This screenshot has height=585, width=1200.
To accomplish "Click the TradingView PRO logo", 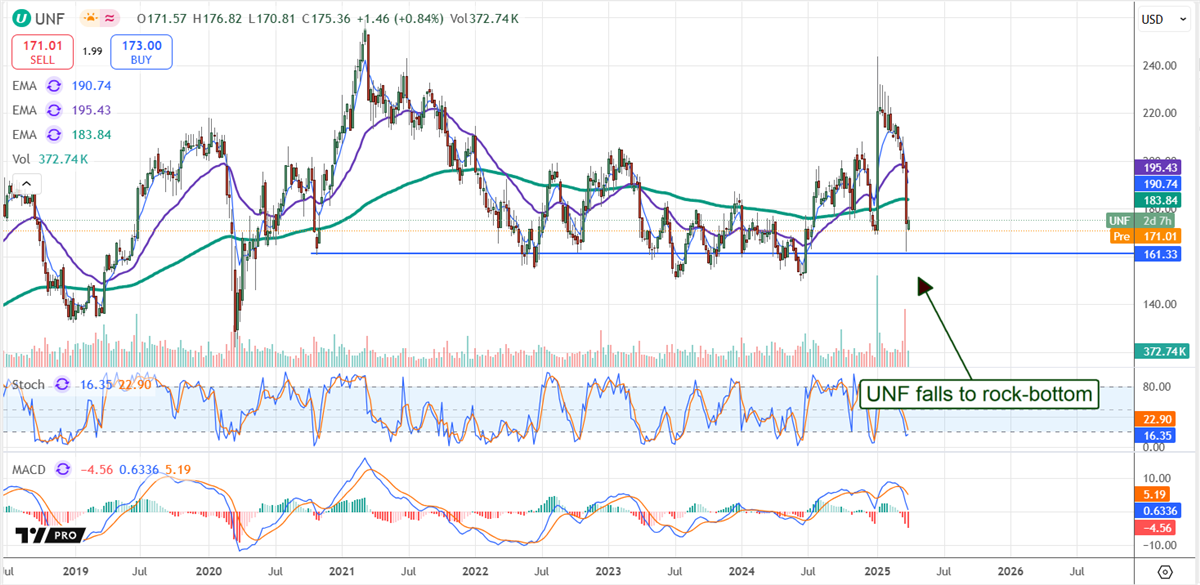I will 50,536.
